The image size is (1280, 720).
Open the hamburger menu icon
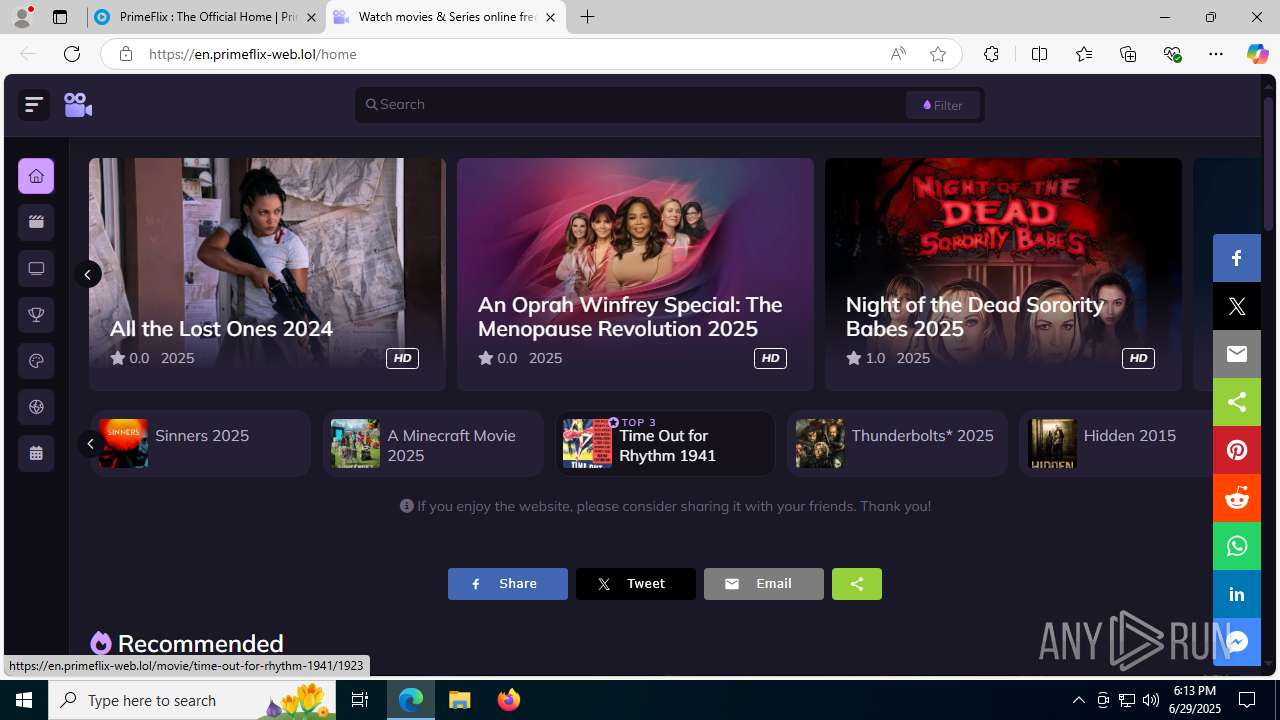(x=34, y=105)
